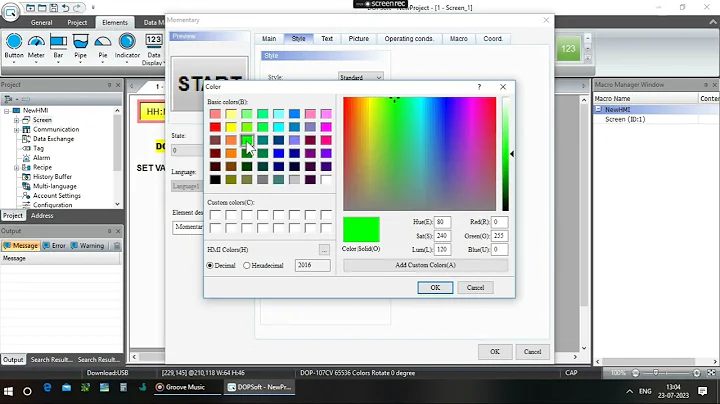Click the Undo icon in title bar
720x404 pixels.
click(65, 8)
